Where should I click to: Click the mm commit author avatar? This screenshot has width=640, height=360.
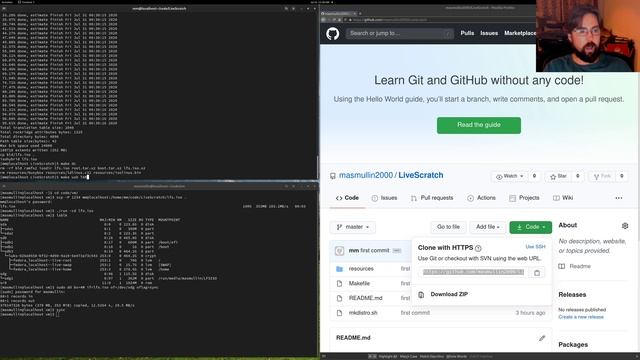click(339, 251)
